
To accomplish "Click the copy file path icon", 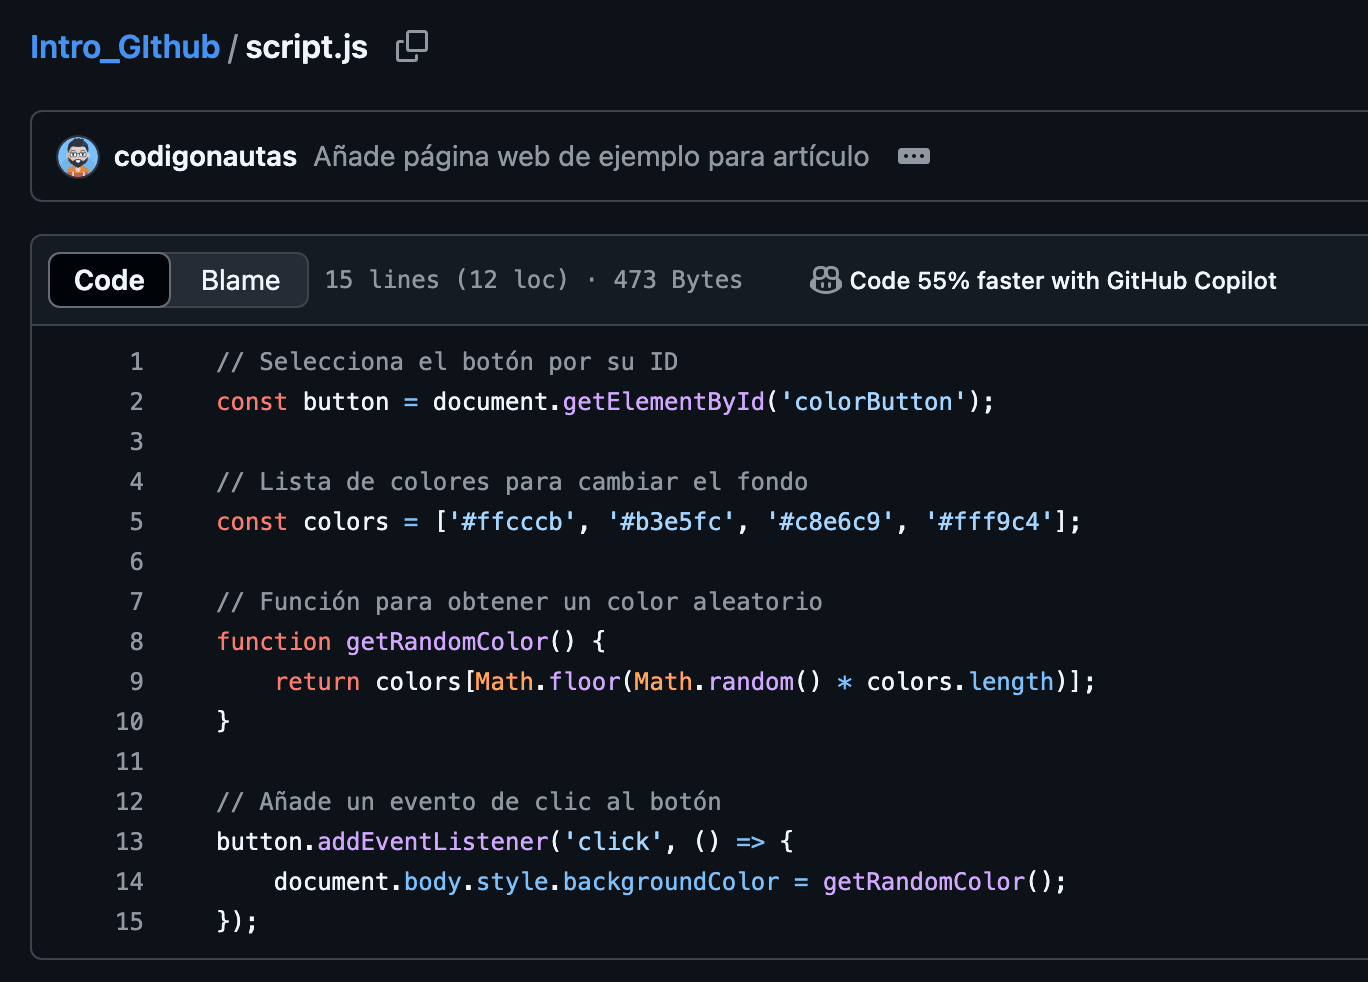I will [x=411, y=46].
